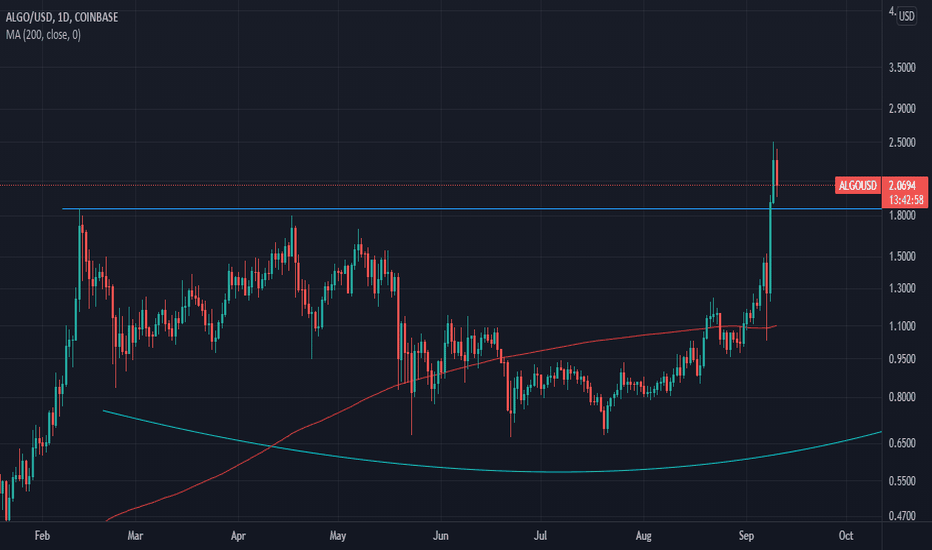Click the May label on time axis
Screen dimensions: 932x550
tap(338, 536)
